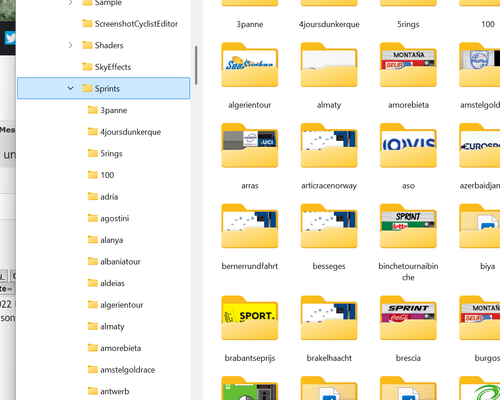Click the 3panne label in grid
This screenshot has height=400, width=500.
point(250,24)
